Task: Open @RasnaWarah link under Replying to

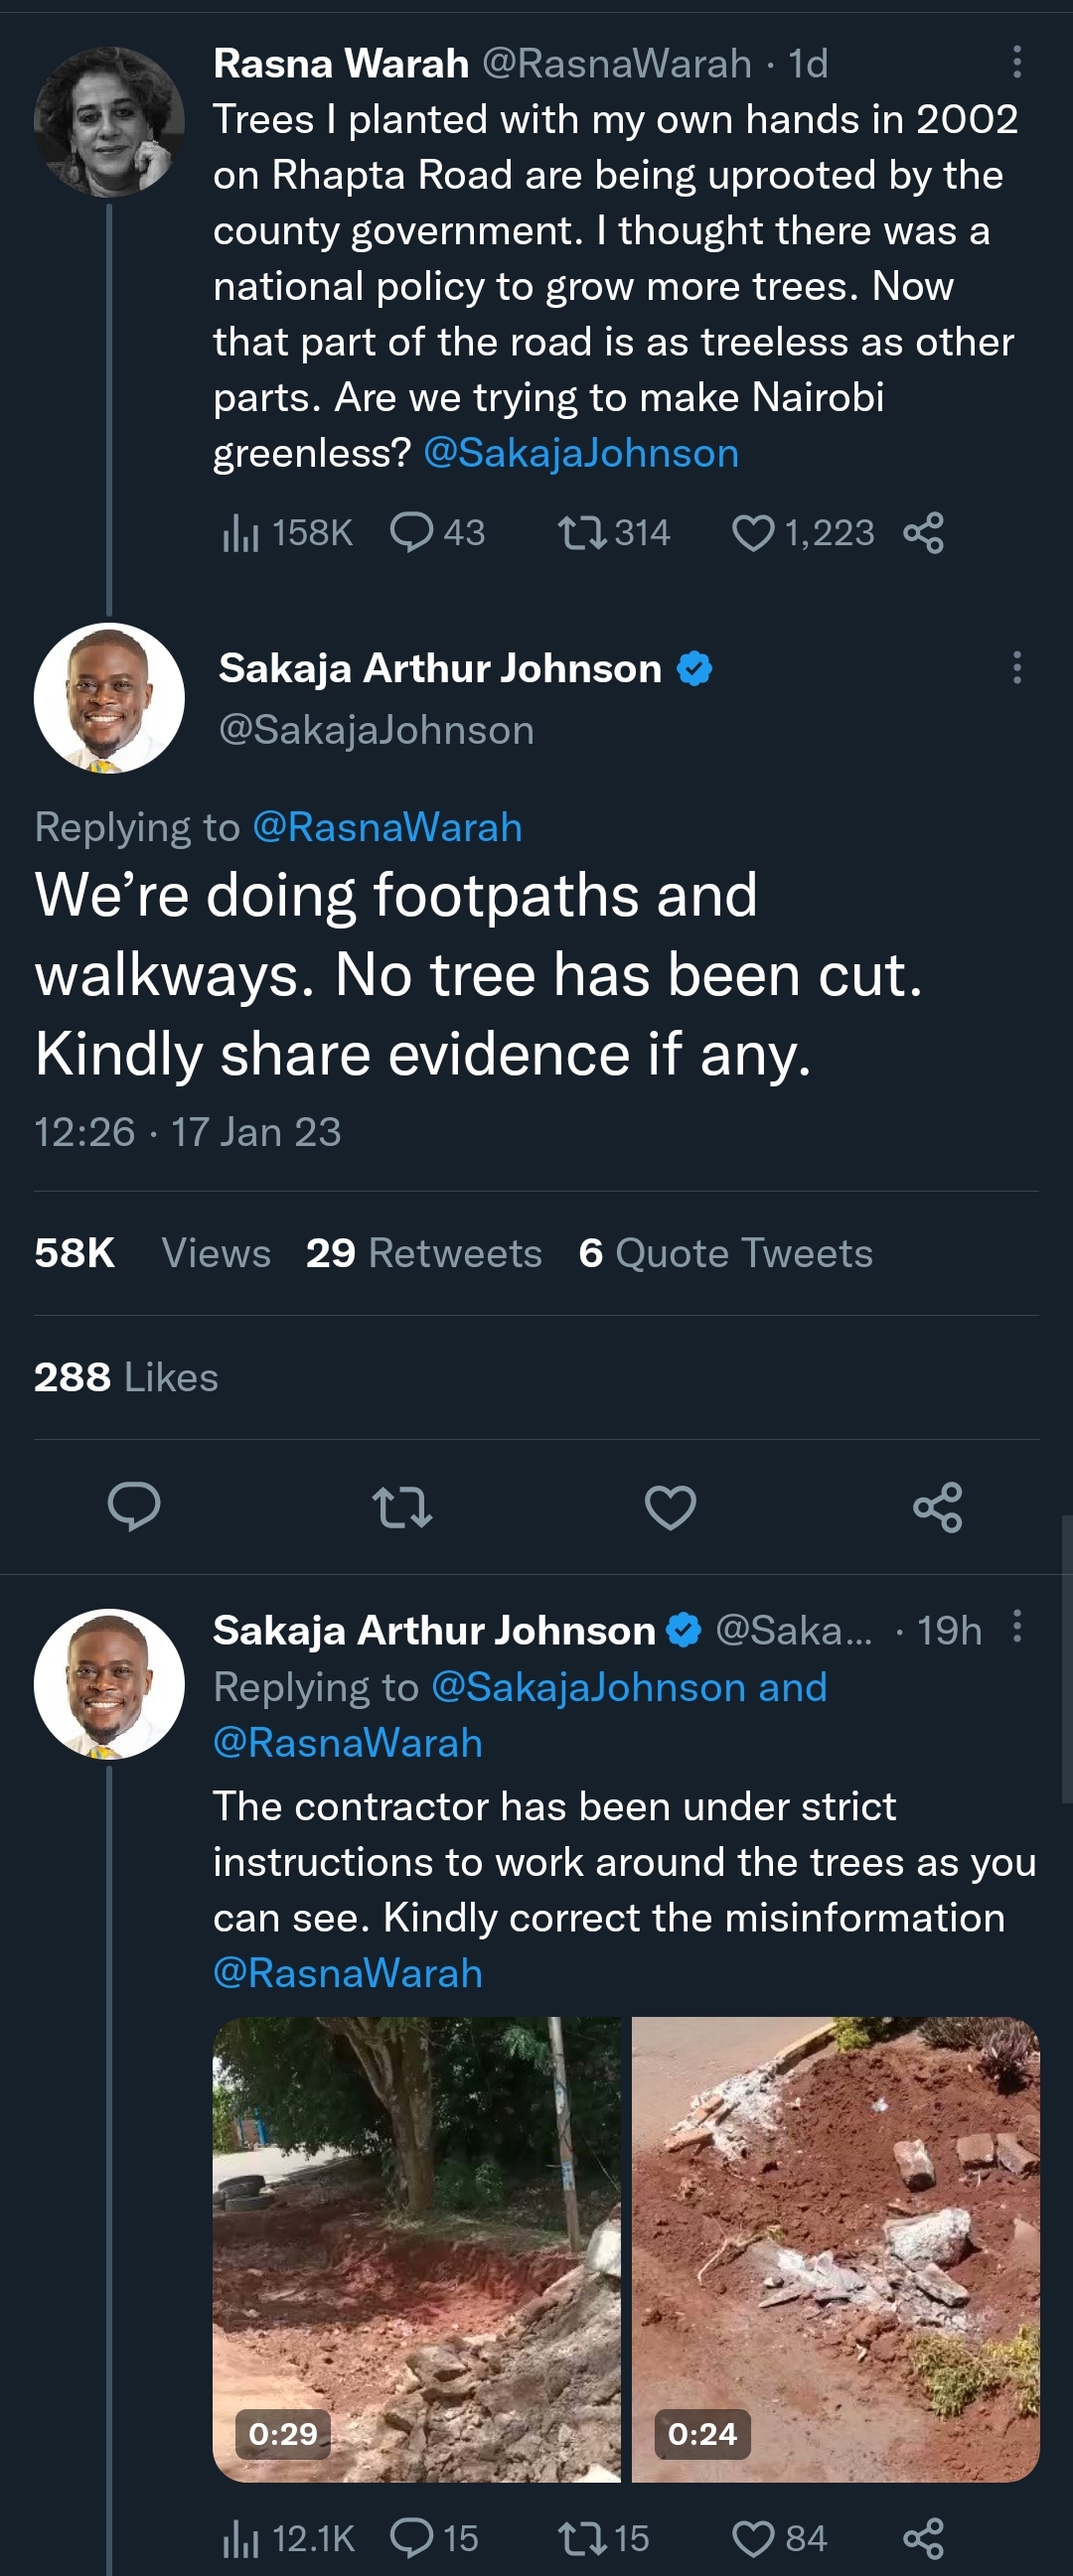Action: click(387, 827)
